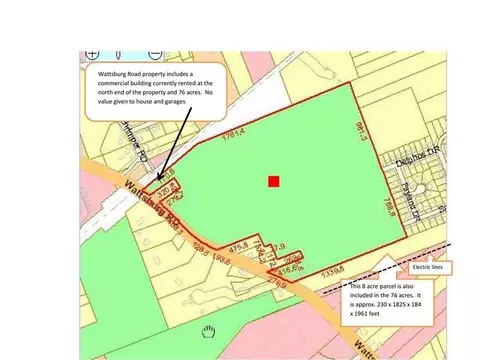Image resolution: width=480 pixels, height=360 pixels.
Task: Click the 788.9 boundary length label
Action: point(389,208)
